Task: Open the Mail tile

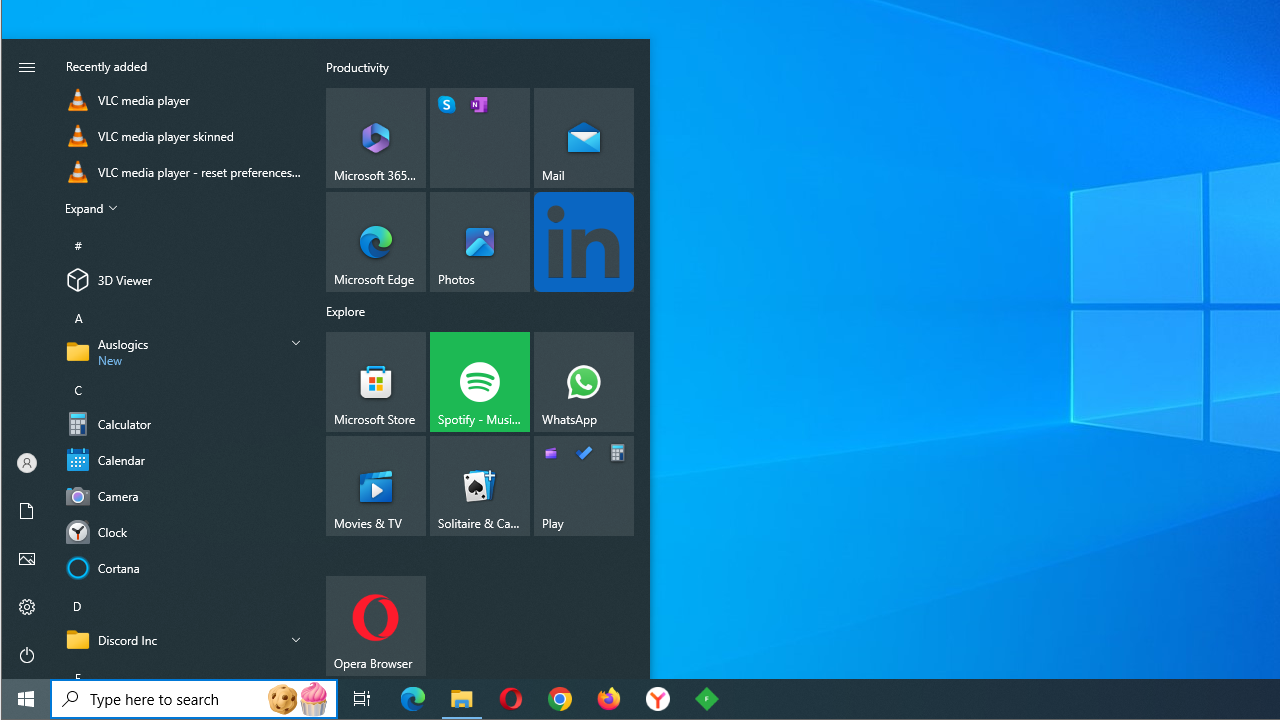Action: click(584, 138)
